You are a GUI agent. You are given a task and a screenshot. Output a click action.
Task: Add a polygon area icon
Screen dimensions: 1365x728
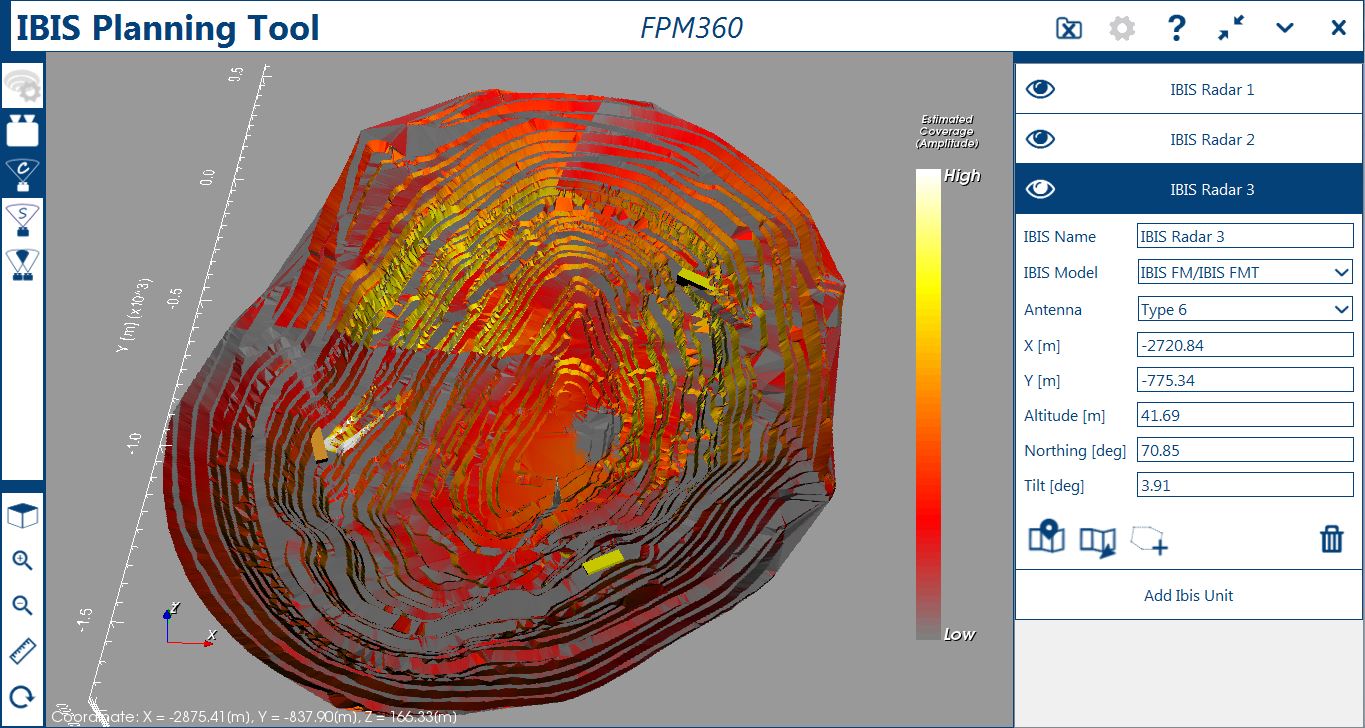pyautogui.click(x=1149, y=540)
